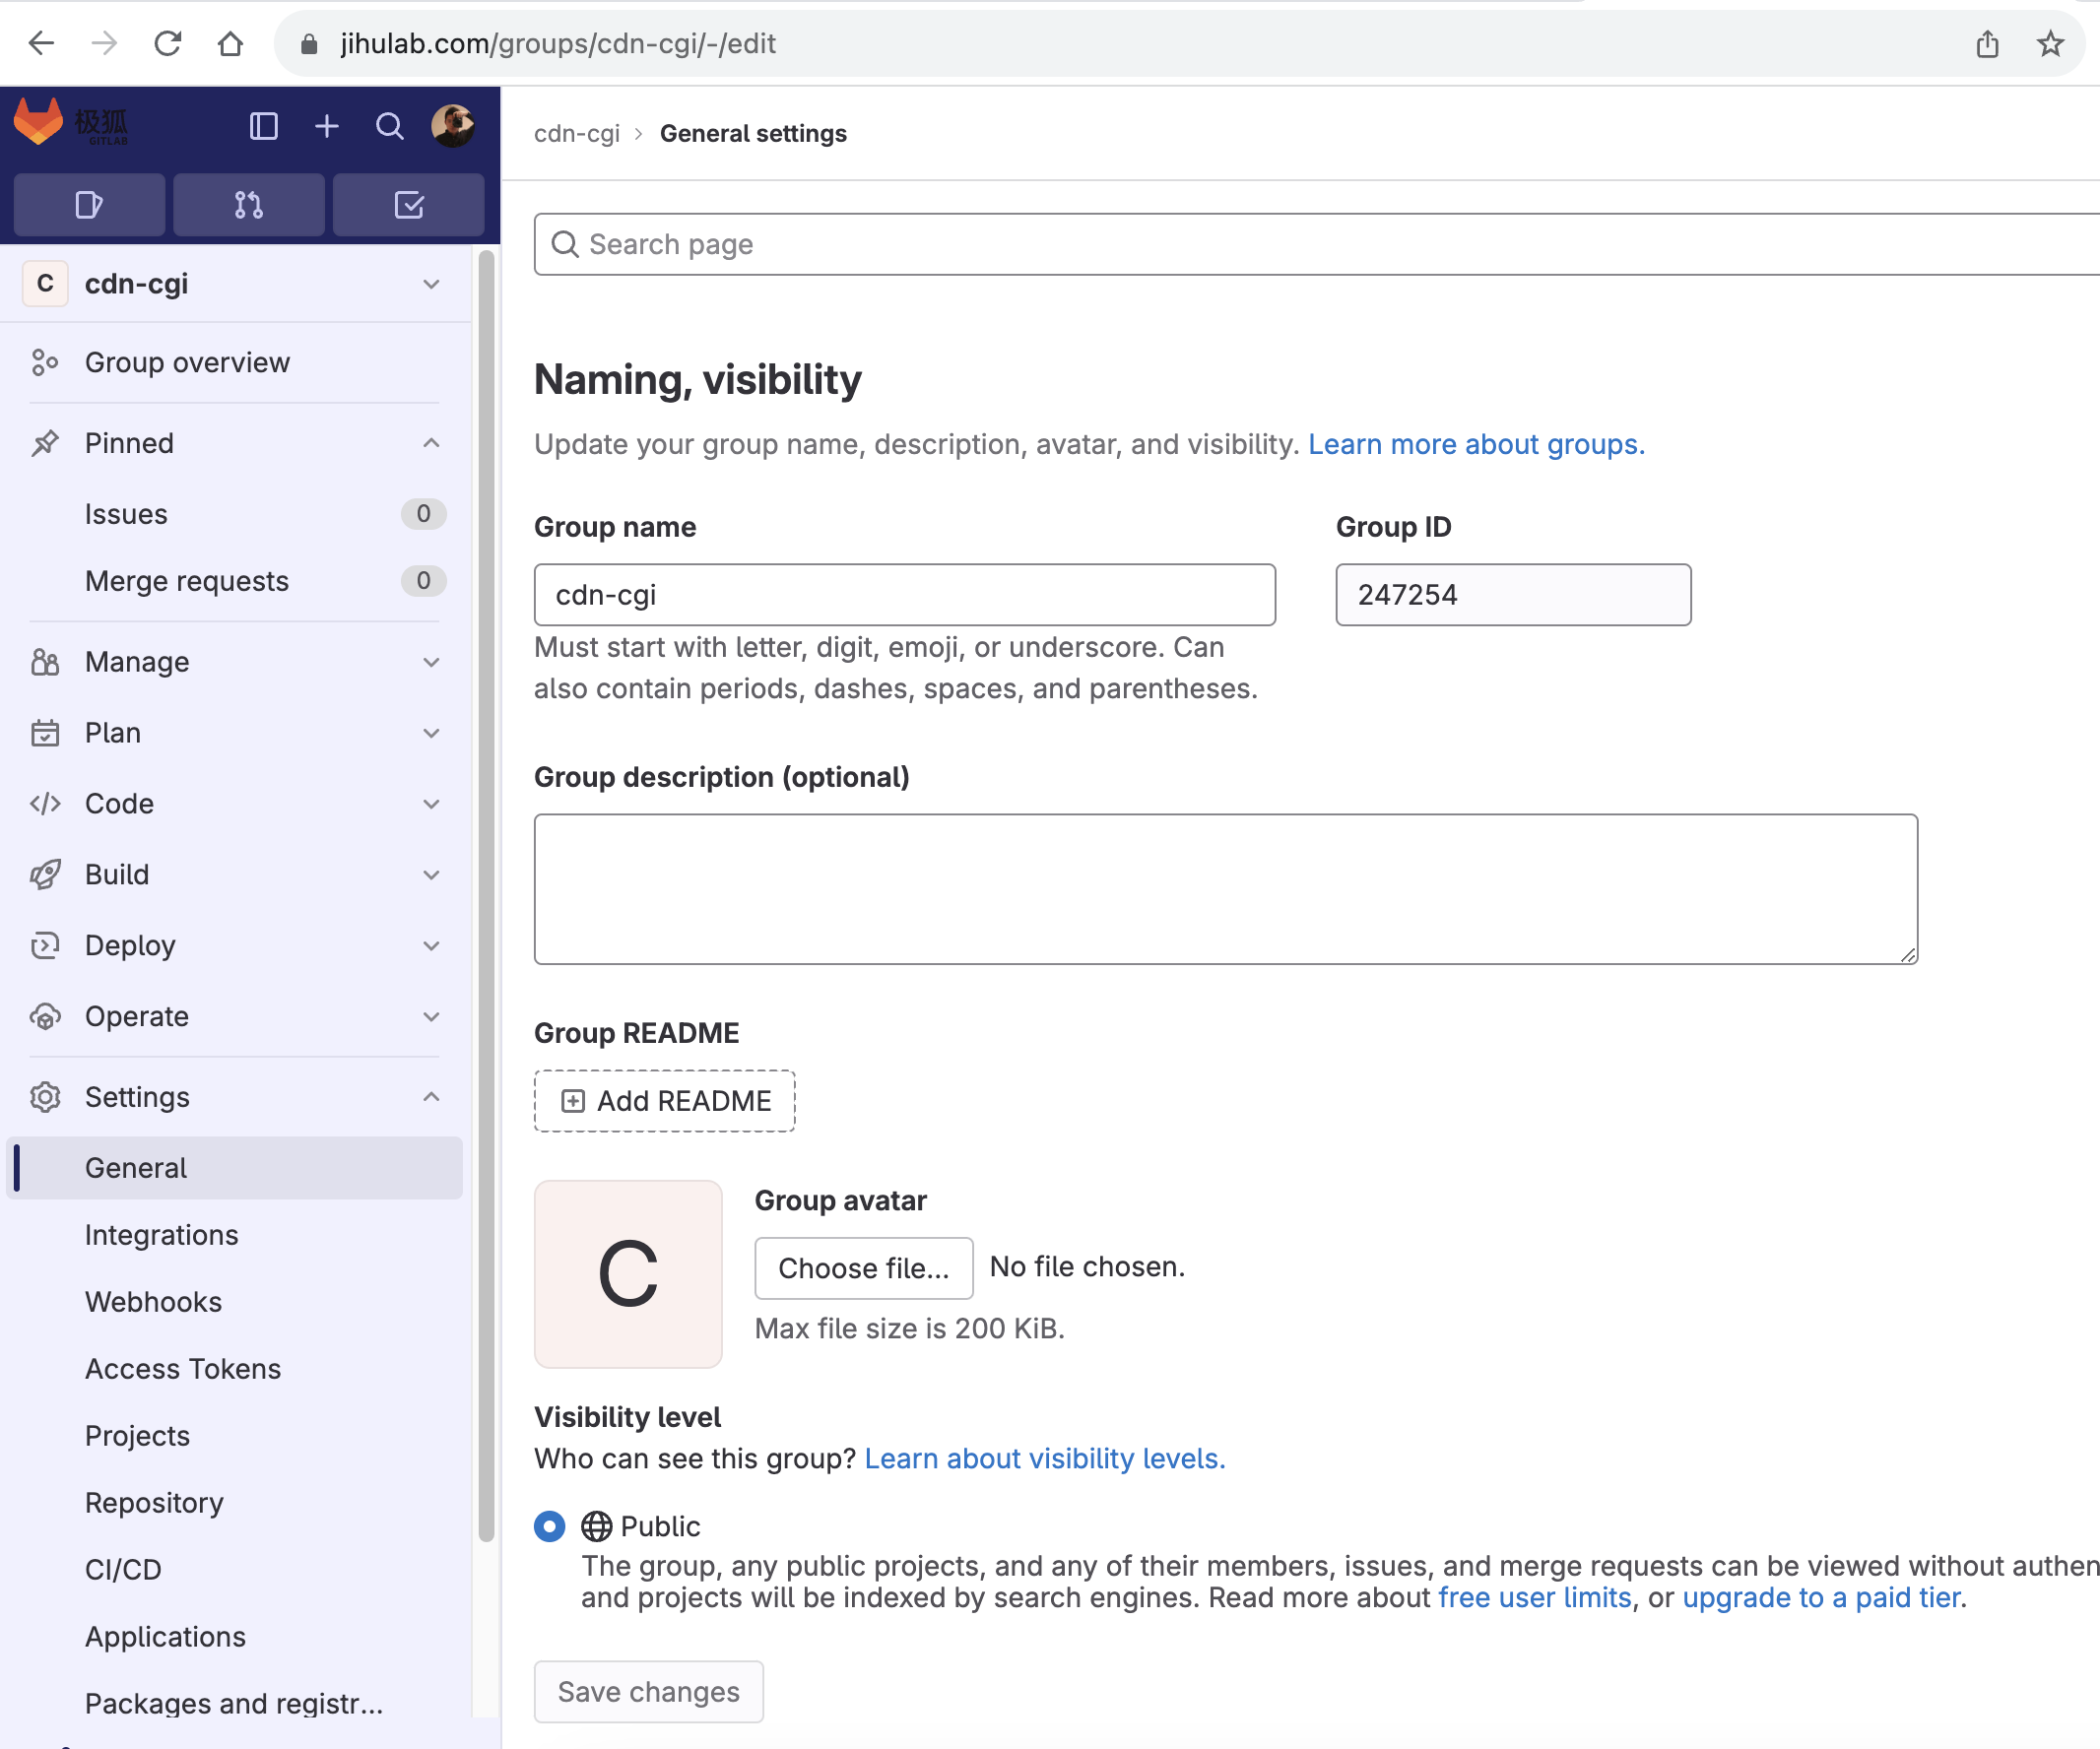
Task: Click the Group description text area
Action: click(x=1226, y=889)
